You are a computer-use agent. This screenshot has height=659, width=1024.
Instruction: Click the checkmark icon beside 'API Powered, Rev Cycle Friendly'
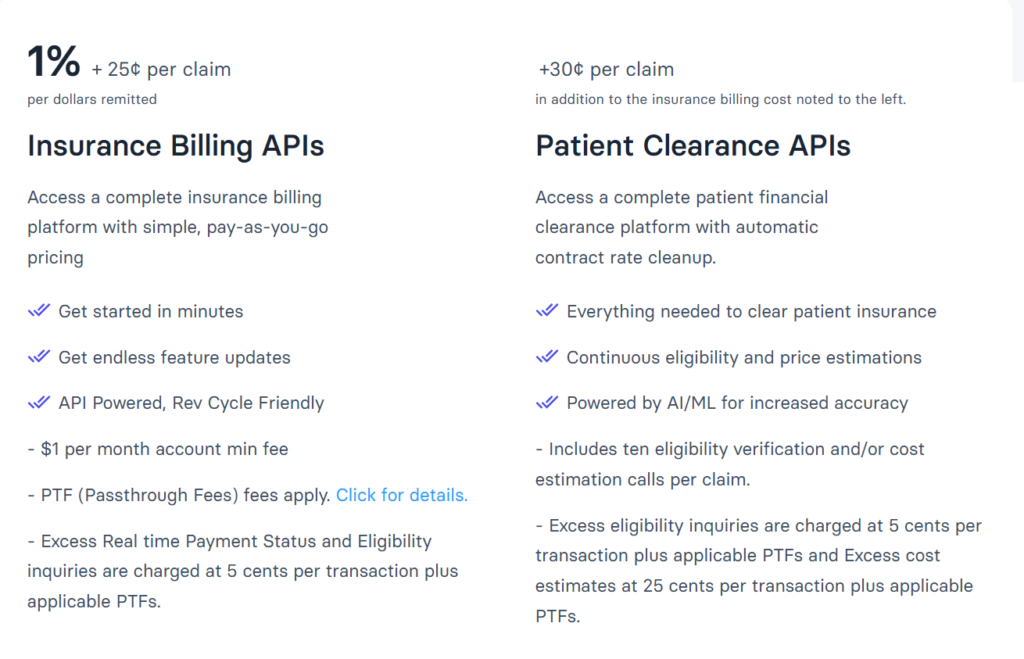tap(39, 403)
